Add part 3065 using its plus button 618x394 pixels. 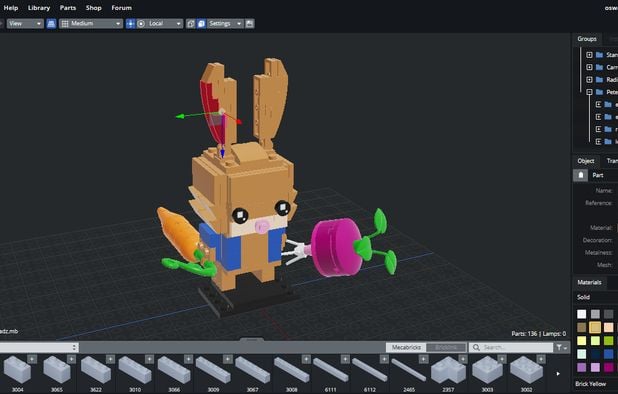pyautogui.click(x=71, y=359)
